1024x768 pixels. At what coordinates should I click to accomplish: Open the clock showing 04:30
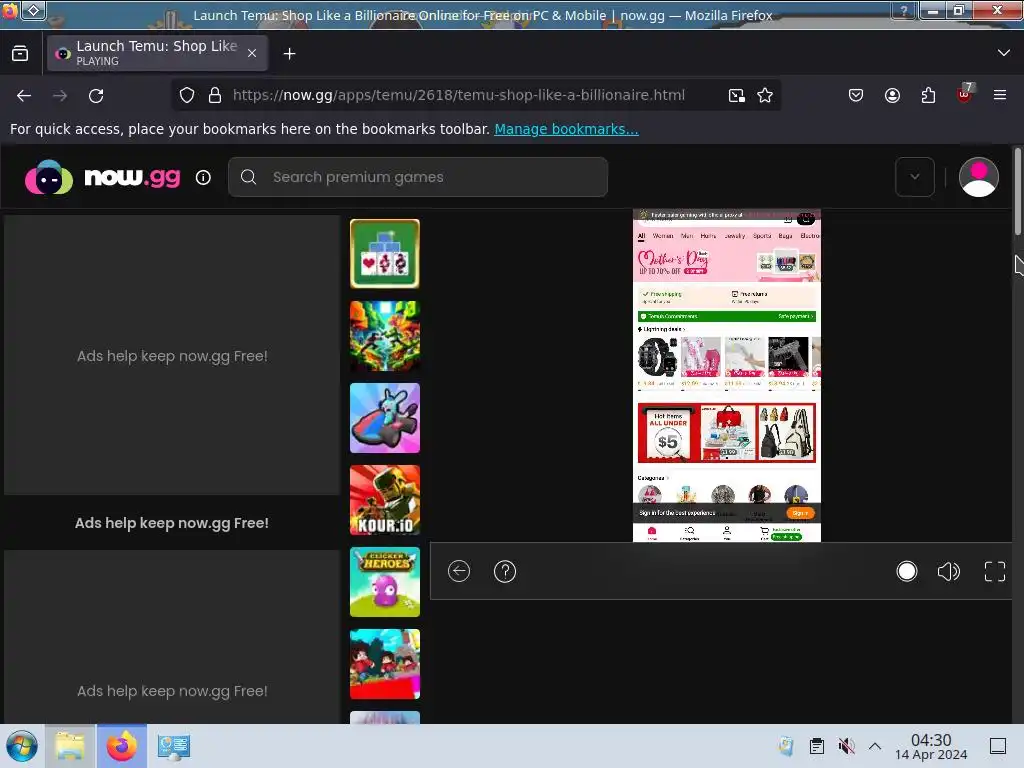[931, 746]
